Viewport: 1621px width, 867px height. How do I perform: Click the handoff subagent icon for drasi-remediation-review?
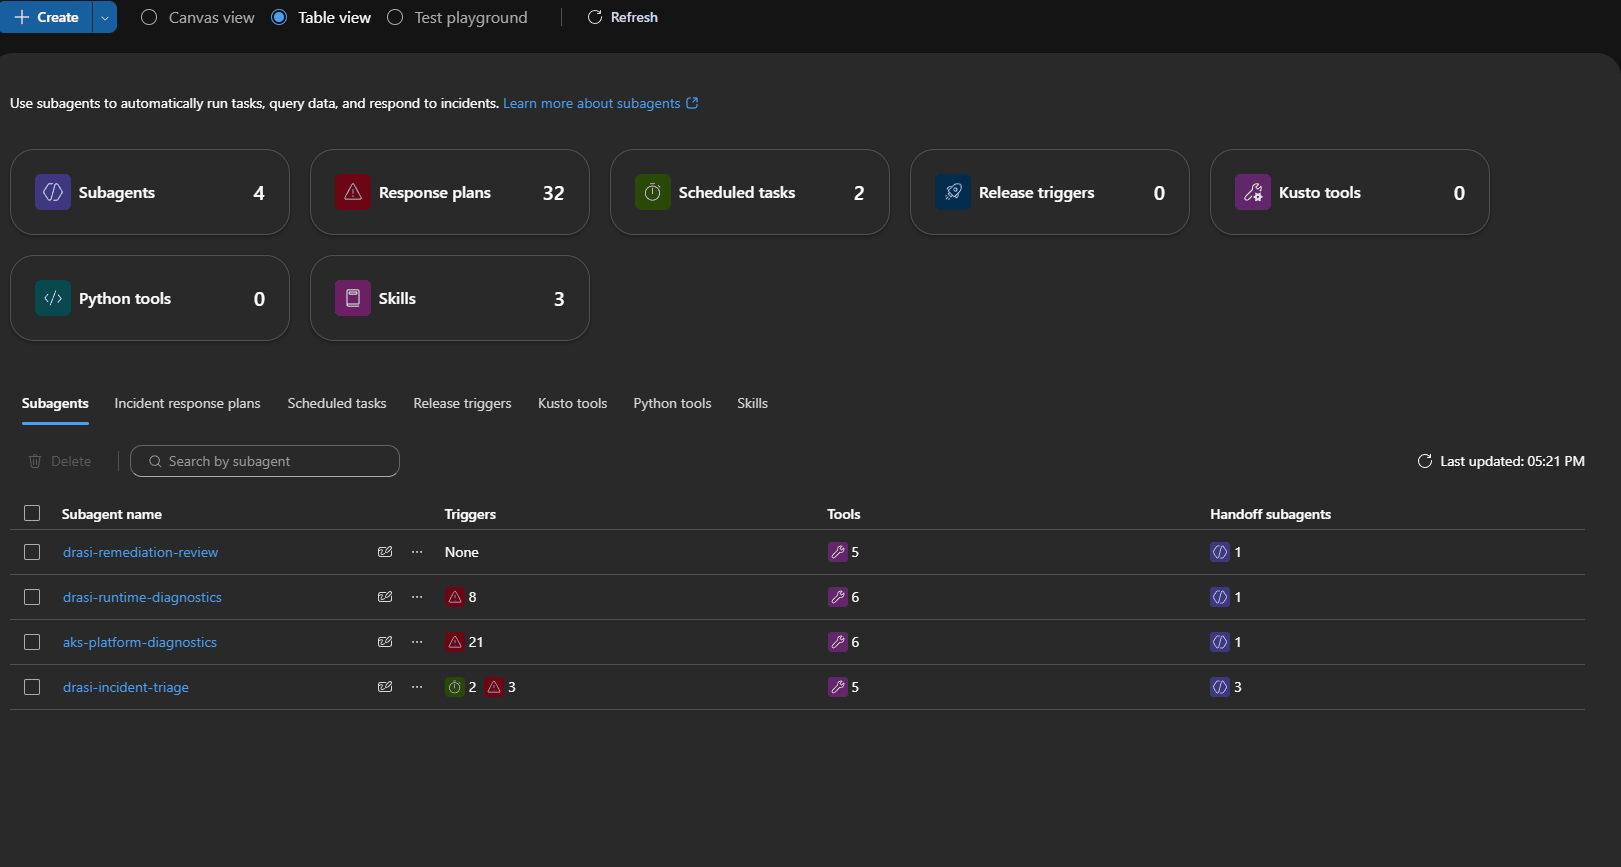(1220, 552)
